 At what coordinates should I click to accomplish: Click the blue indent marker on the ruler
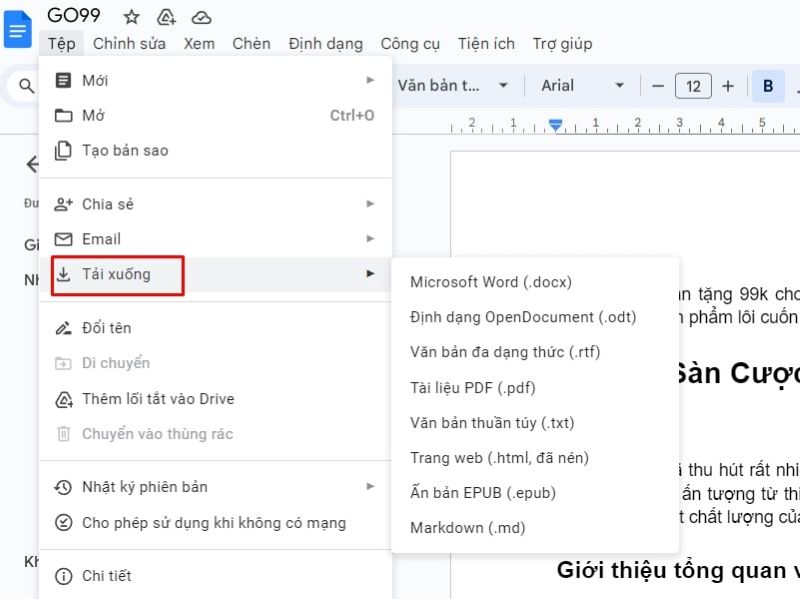pos(558,127)
